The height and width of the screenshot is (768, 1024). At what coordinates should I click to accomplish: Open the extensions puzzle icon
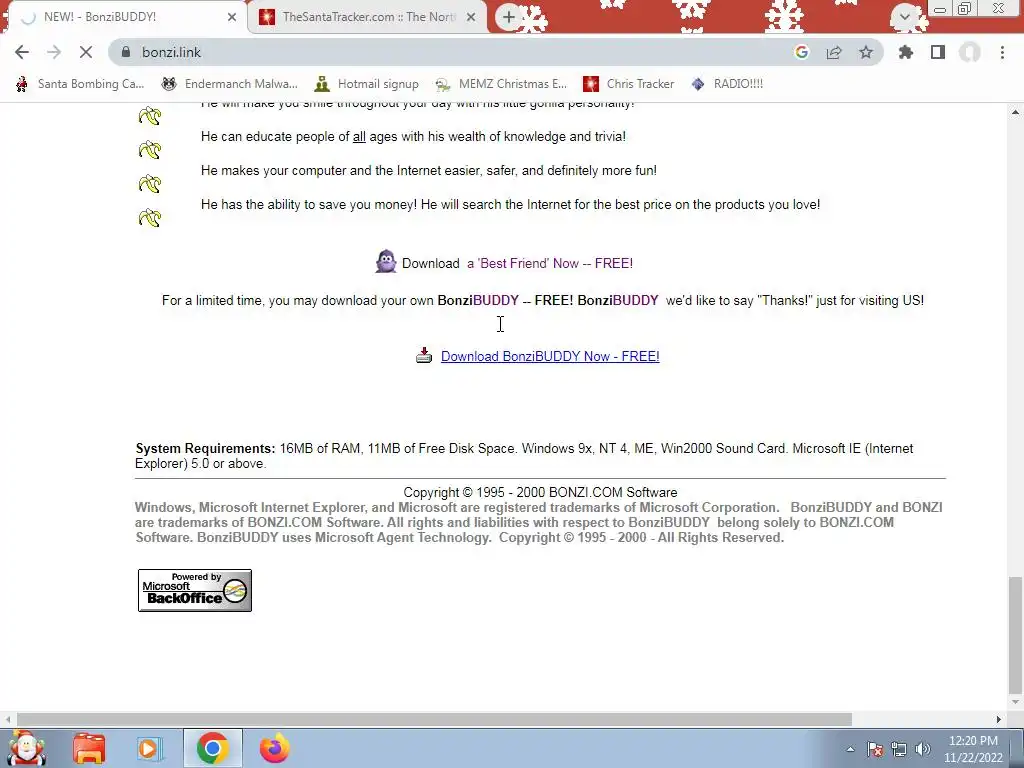(x=906, y=52)
